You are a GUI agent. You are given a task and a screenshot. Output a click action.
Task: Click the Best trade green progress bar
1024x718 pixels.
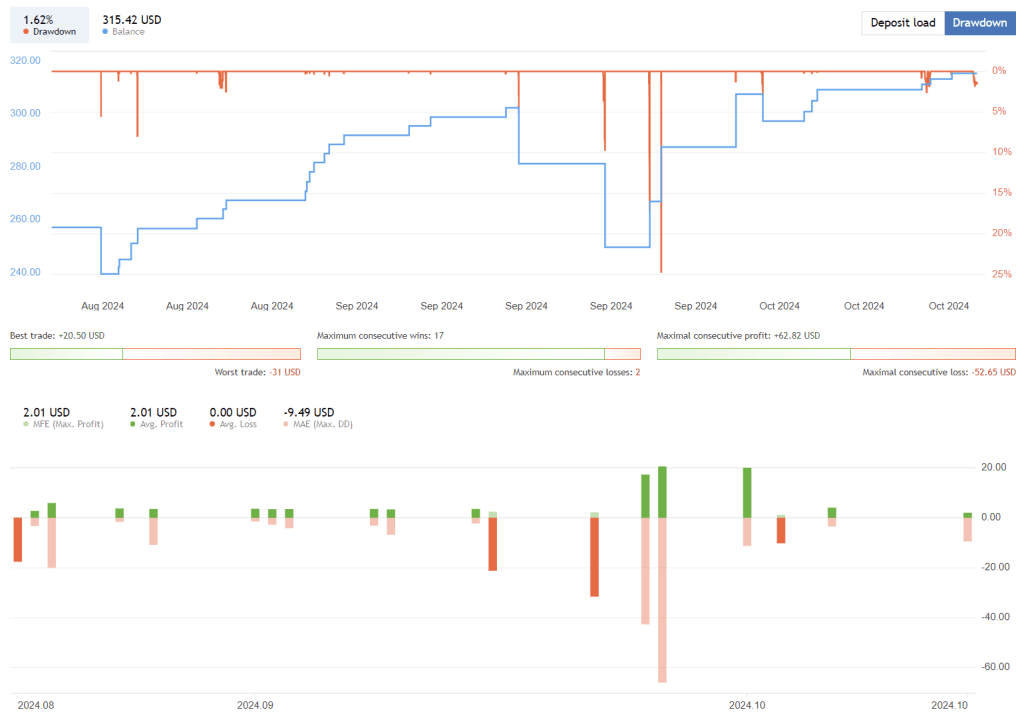[x=66, y=353]
